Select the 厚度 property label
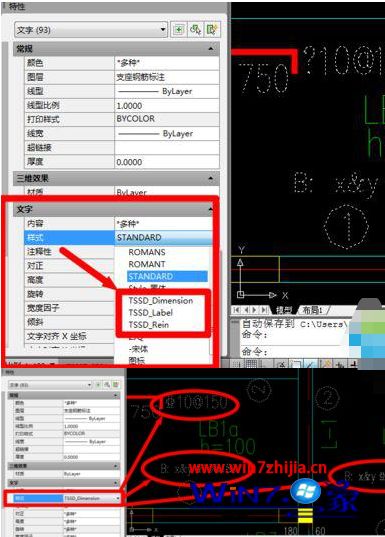 coord(35,162)
